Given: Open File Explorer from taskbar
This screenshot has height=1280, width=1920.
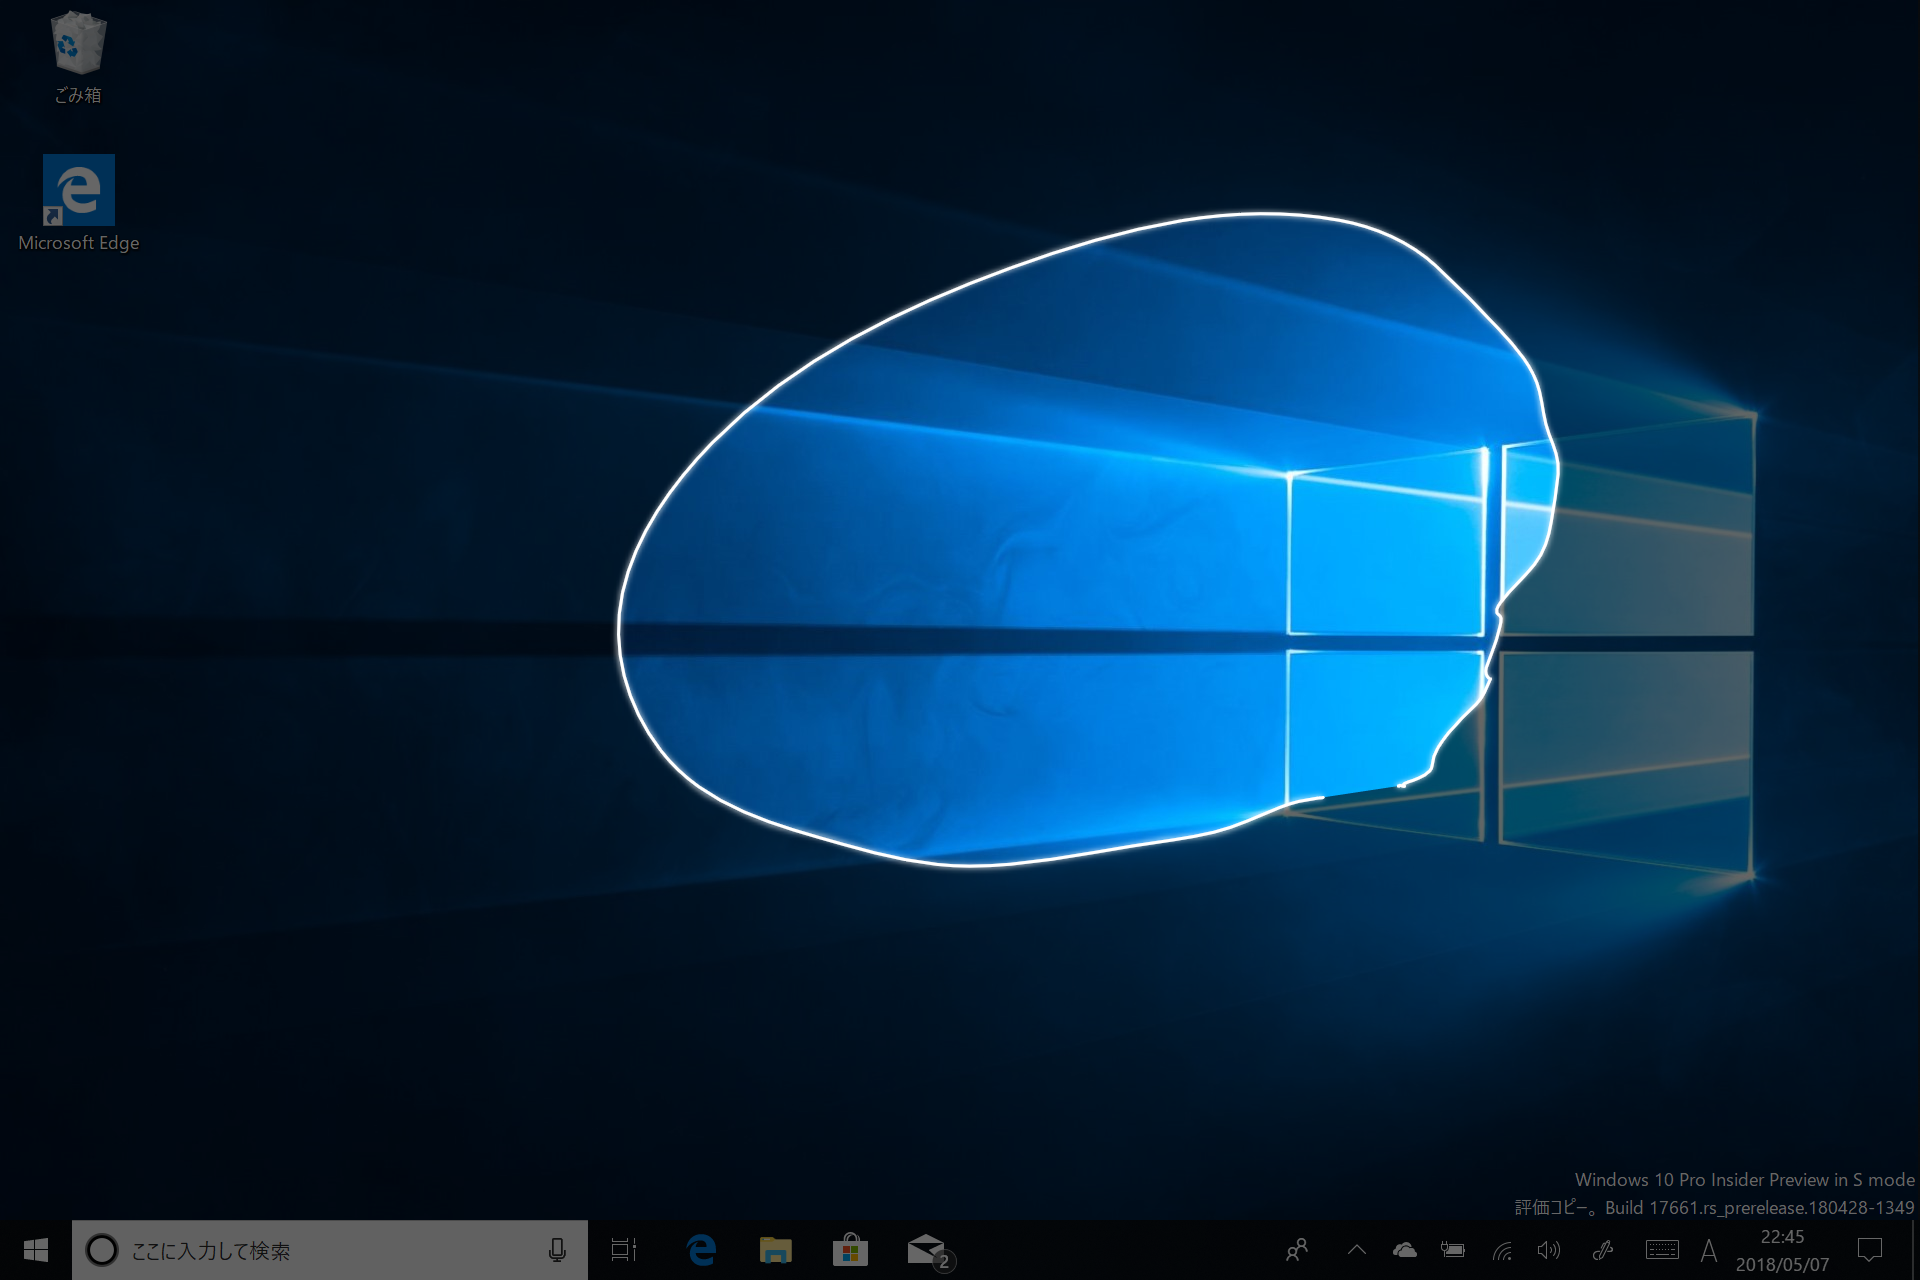Looking at the screenshot, I should (x=776, y=1250).
